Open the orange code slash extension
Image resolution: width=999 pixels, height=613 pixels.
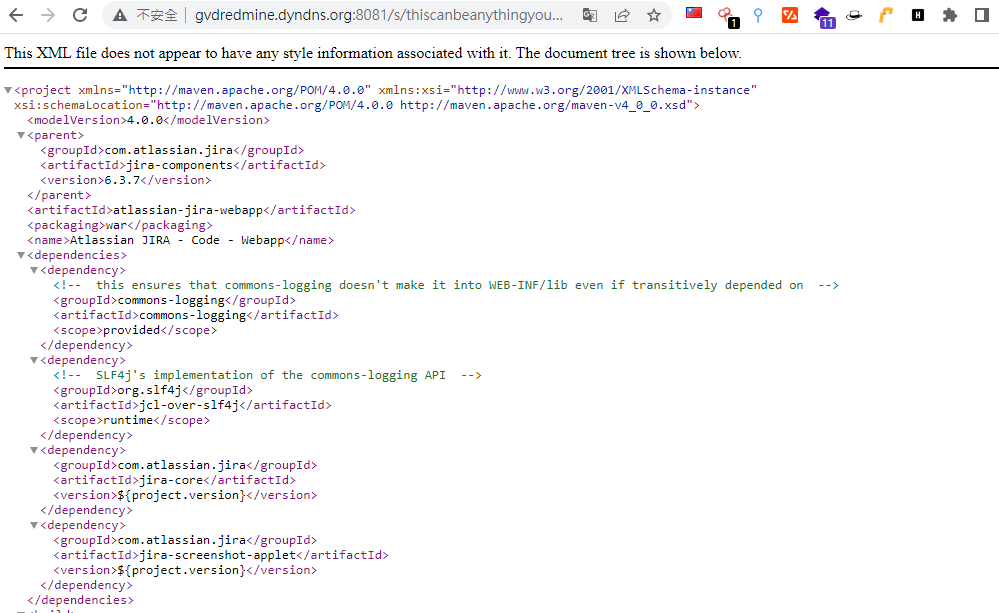point(790,15)
